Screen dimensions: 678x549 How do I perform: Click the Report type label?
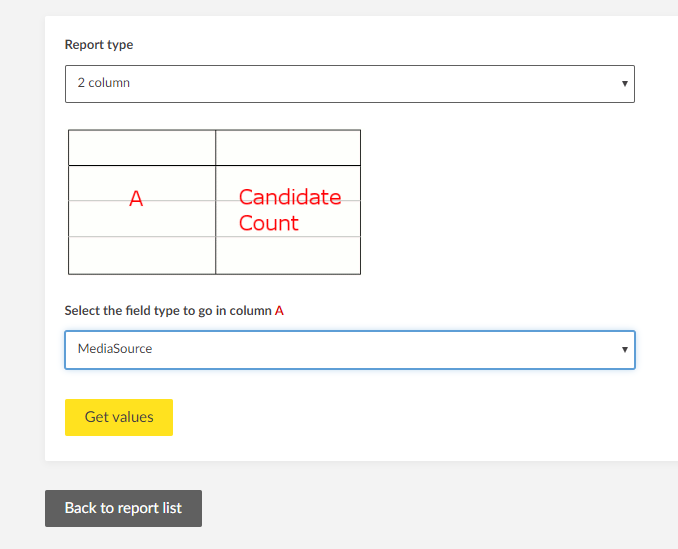(x=99, y=45)
